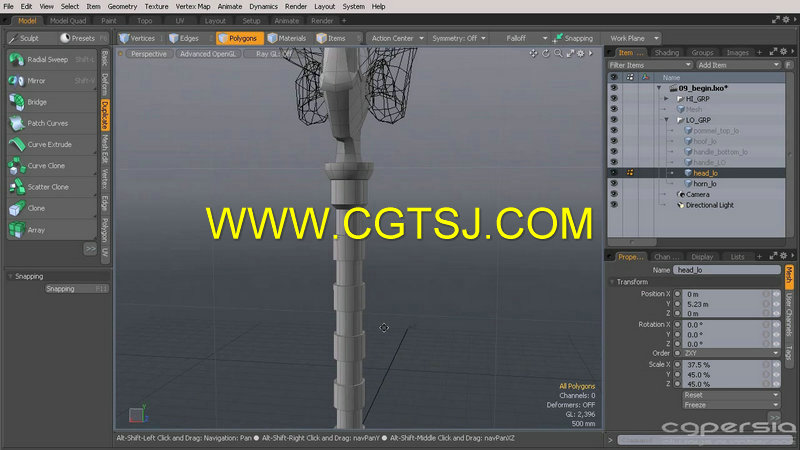Expand the HI_GRP group

point(666,98)
